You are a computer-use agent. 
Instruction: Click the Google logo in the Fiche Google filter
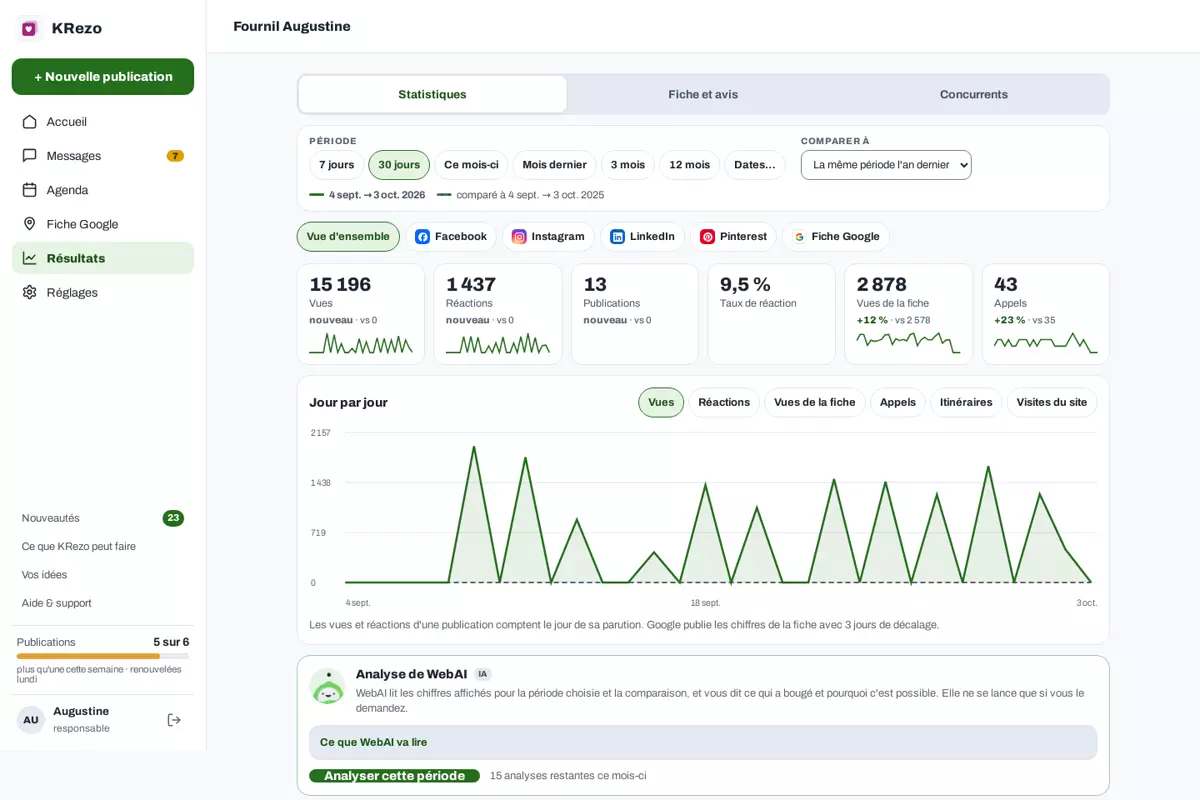[799, 237]
